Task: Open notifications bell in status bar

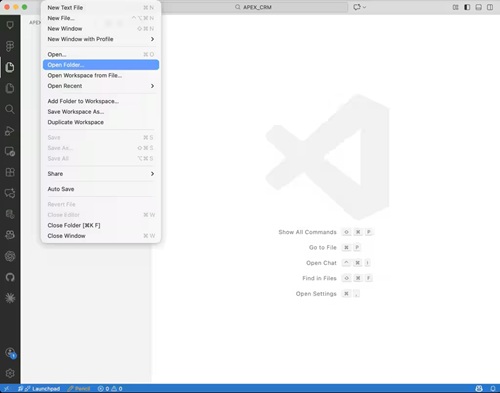Action: [493, 389]
